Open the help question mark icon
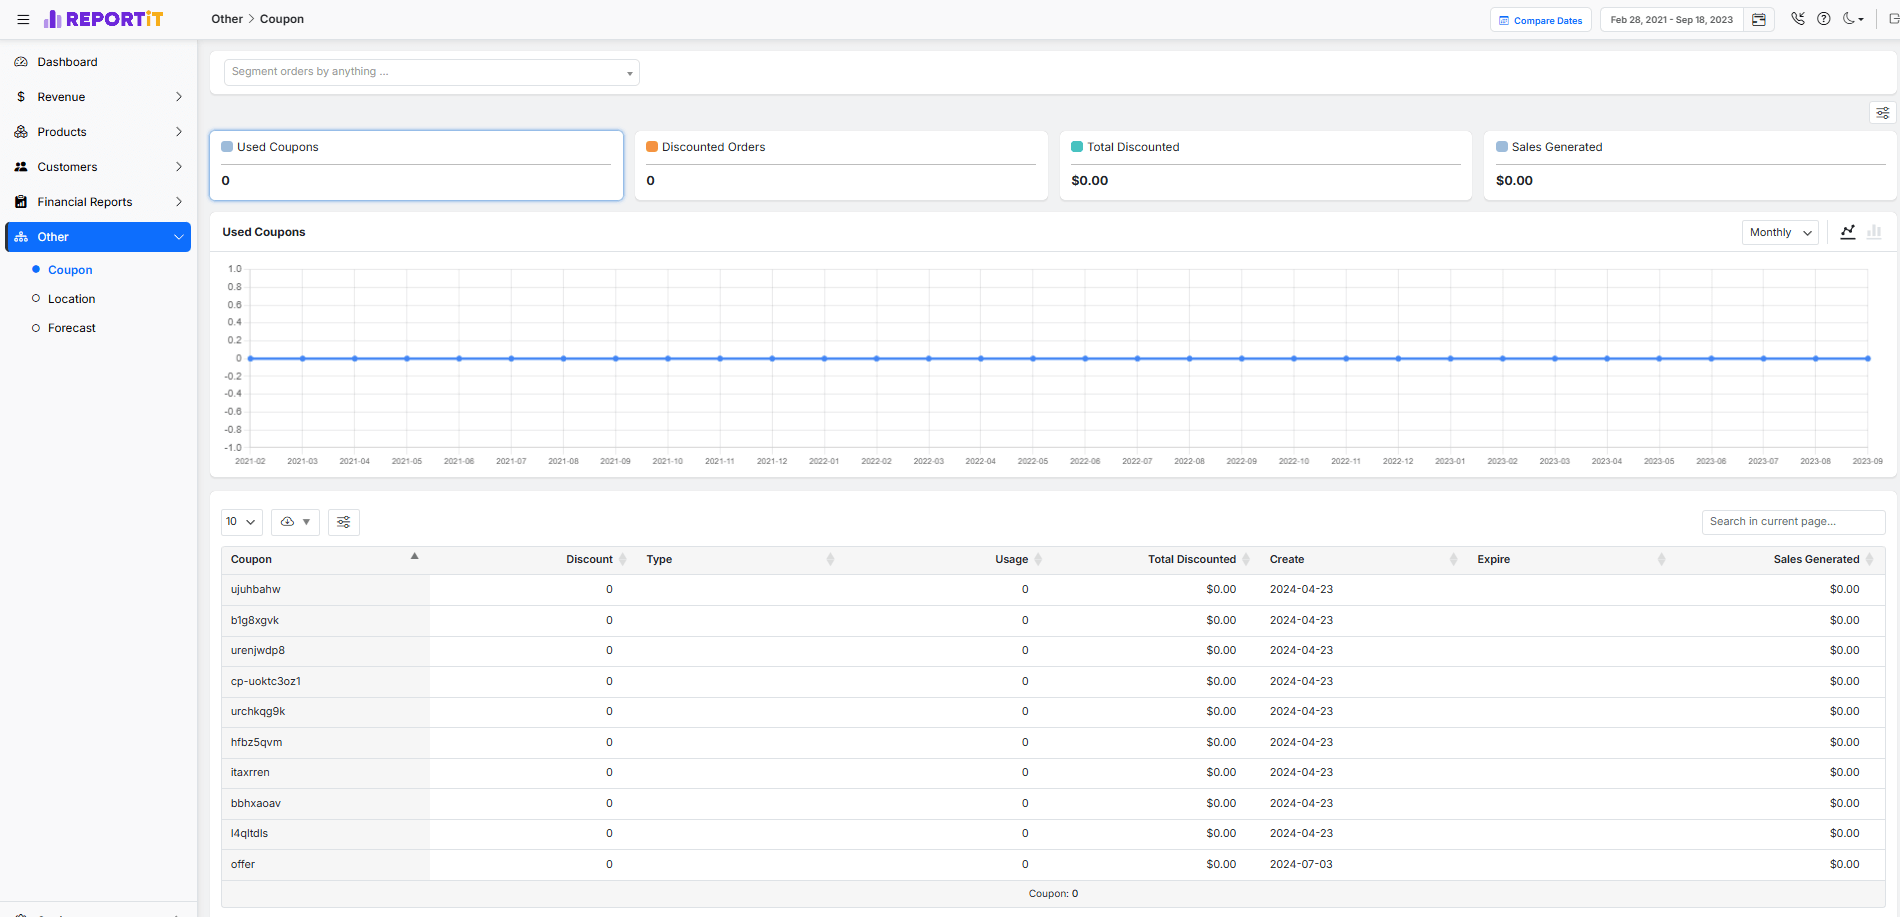 (x=1824, y=19)
